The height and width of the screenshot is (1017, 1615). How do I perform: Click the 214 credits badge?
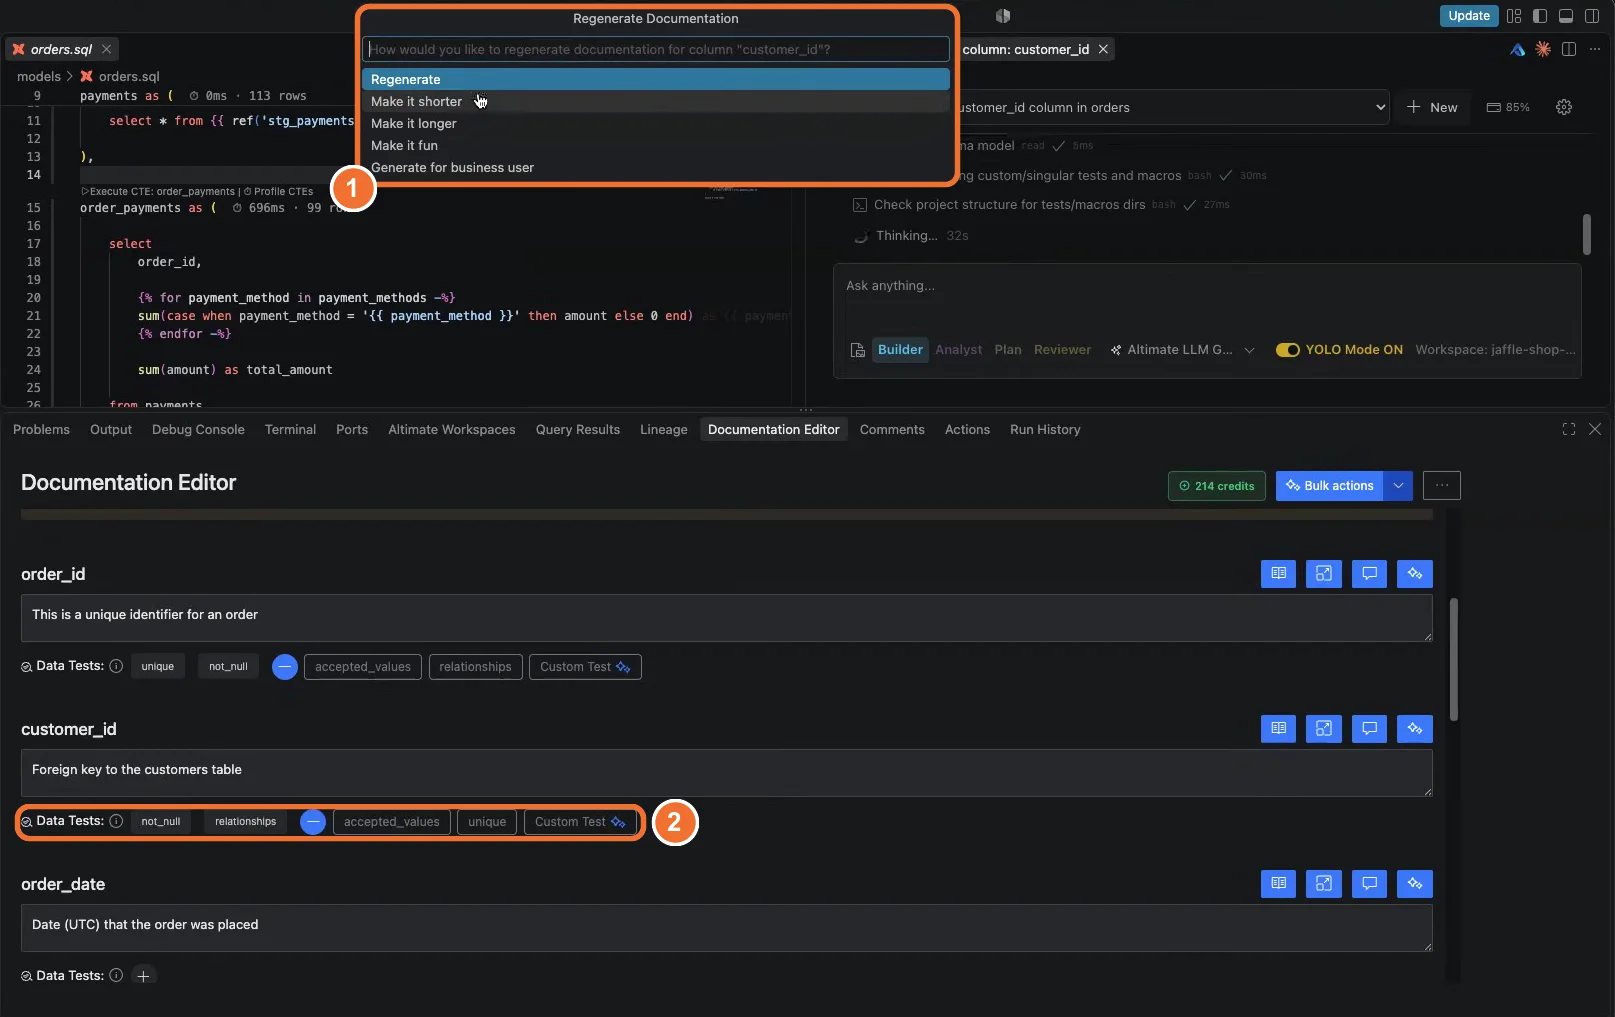[1216, 486]
